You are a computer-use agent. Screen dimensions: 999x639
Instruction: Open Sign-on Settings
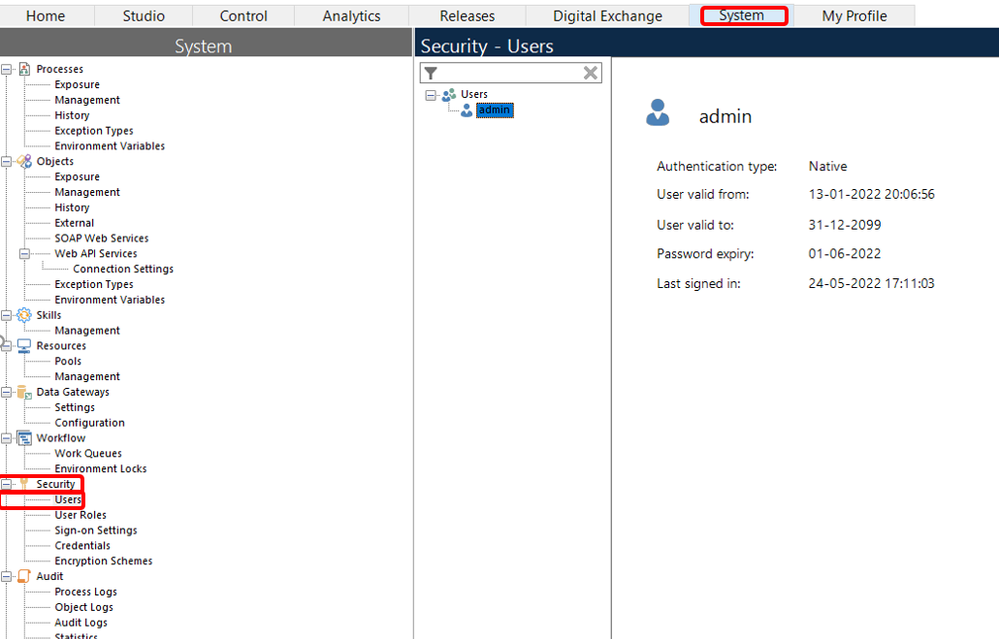96,530
